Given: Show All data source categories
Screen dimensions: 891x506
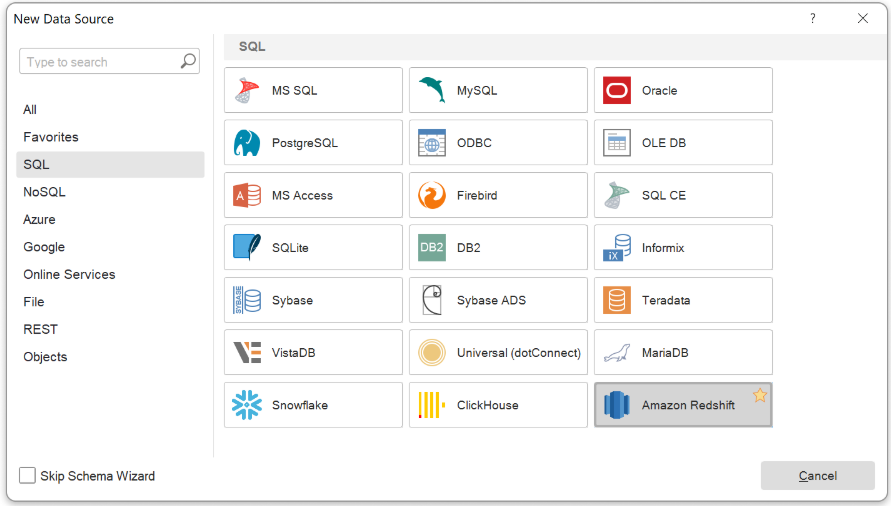Looking at the screenshot, I should 110,110.
